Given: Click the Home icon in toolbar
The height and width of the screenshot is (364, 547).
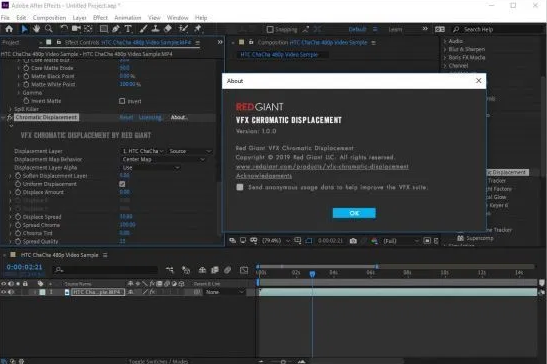Looking at the screenshot, I should click(9, 29).
